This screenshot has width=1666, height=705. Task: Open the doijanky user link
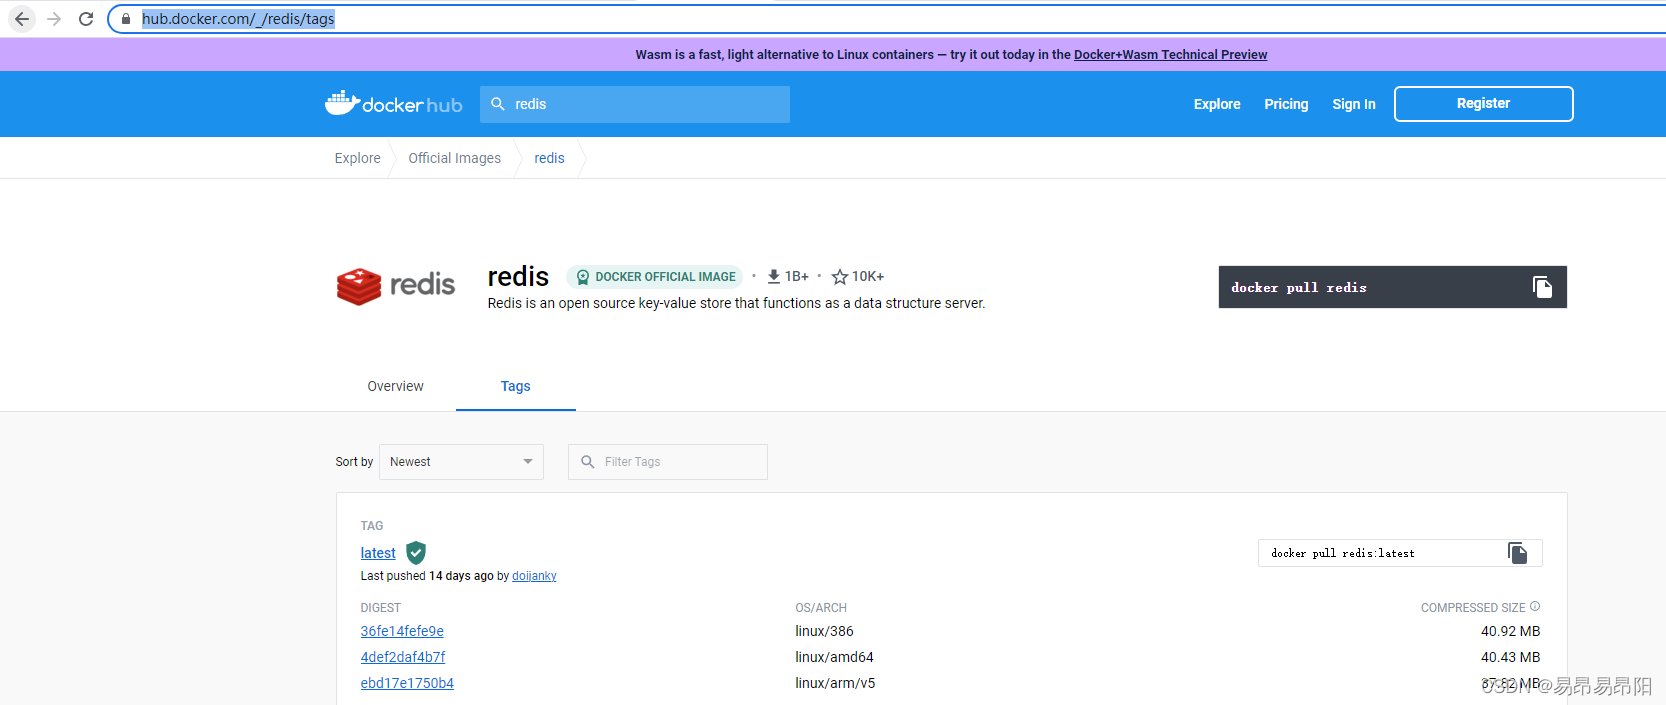pyautogui.click(x=534, y=576)
